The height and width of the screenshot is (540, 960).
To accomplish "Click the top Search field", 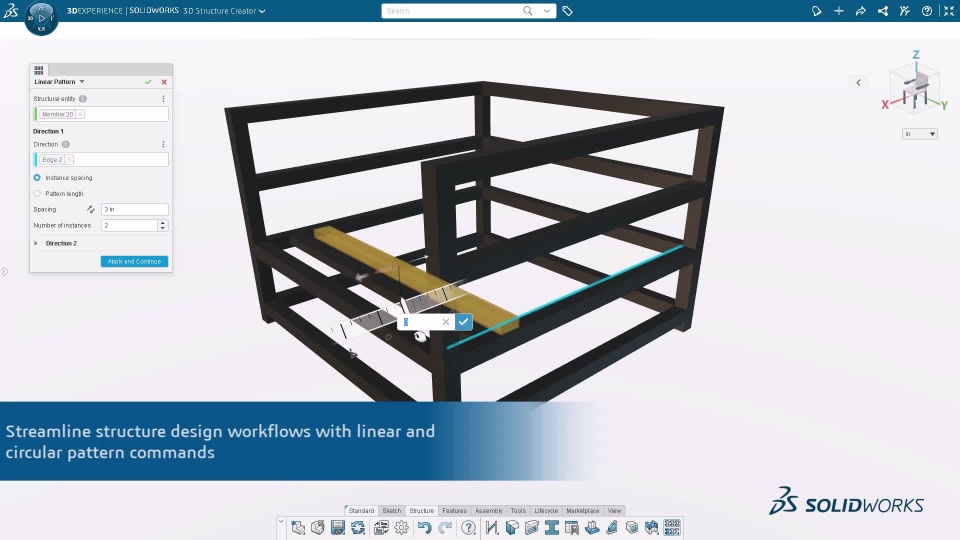I will click(451, 11).
